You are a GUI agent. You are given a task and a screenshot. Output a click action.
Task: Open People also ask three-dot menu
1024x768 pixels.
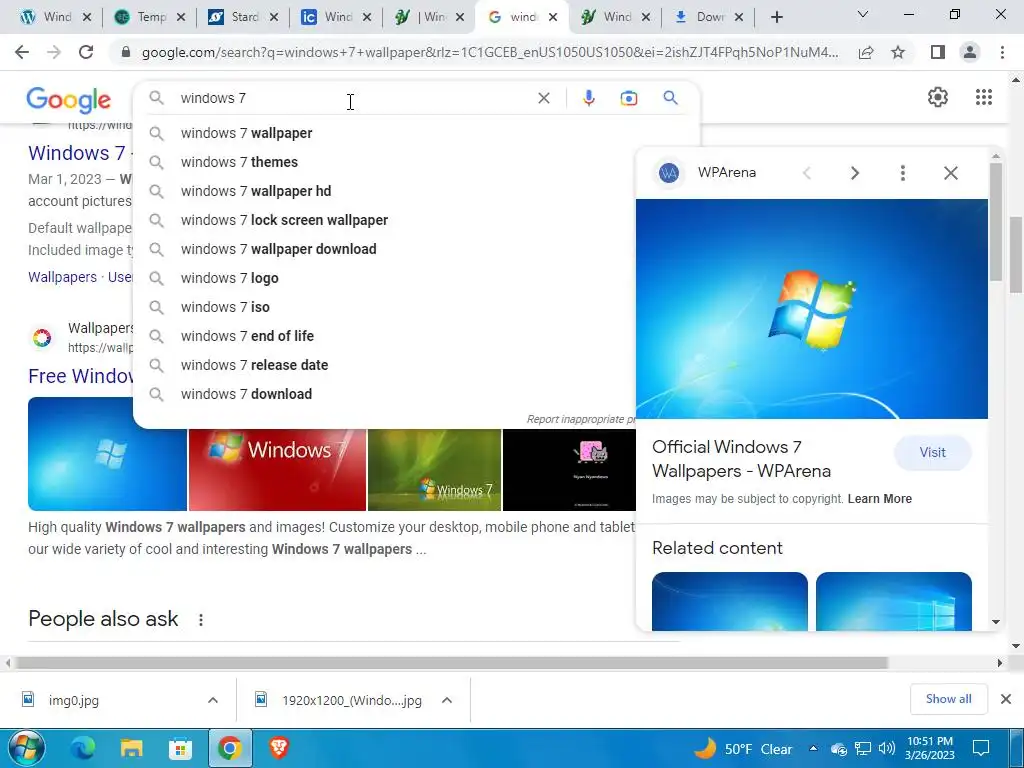click(200, 620)
